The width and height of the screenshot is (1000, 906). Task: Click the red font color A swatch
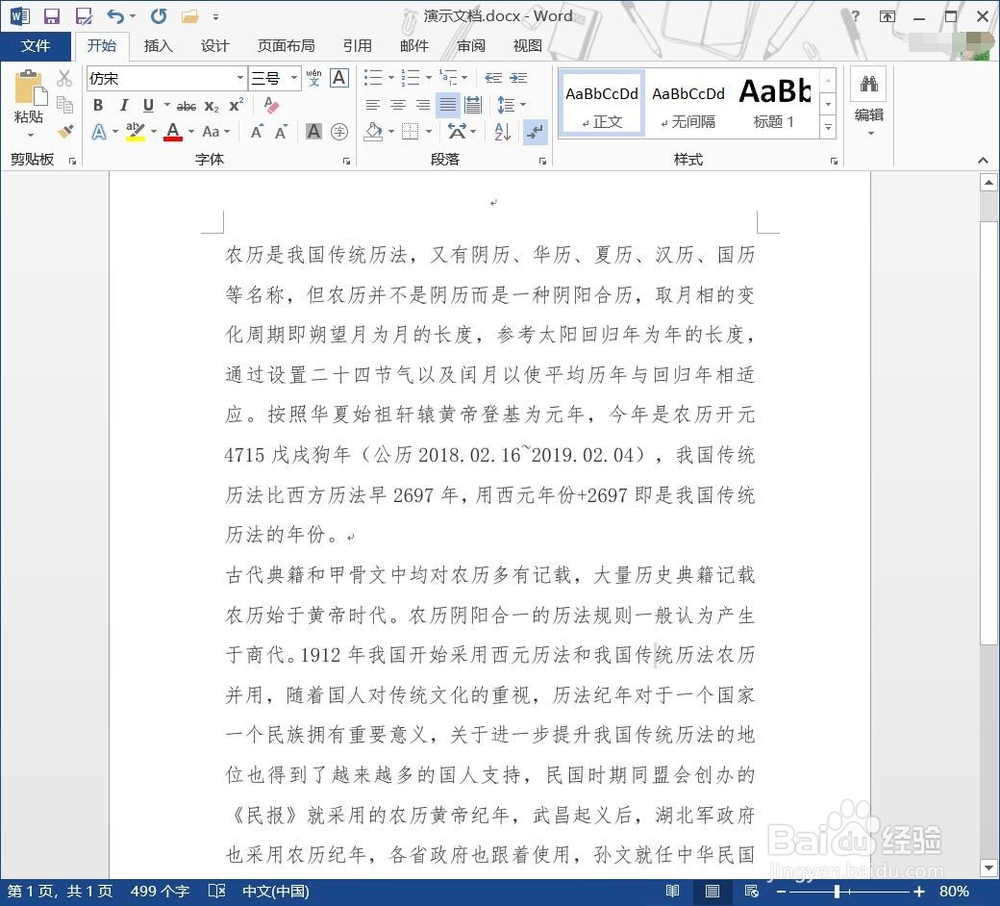[173, 132]
